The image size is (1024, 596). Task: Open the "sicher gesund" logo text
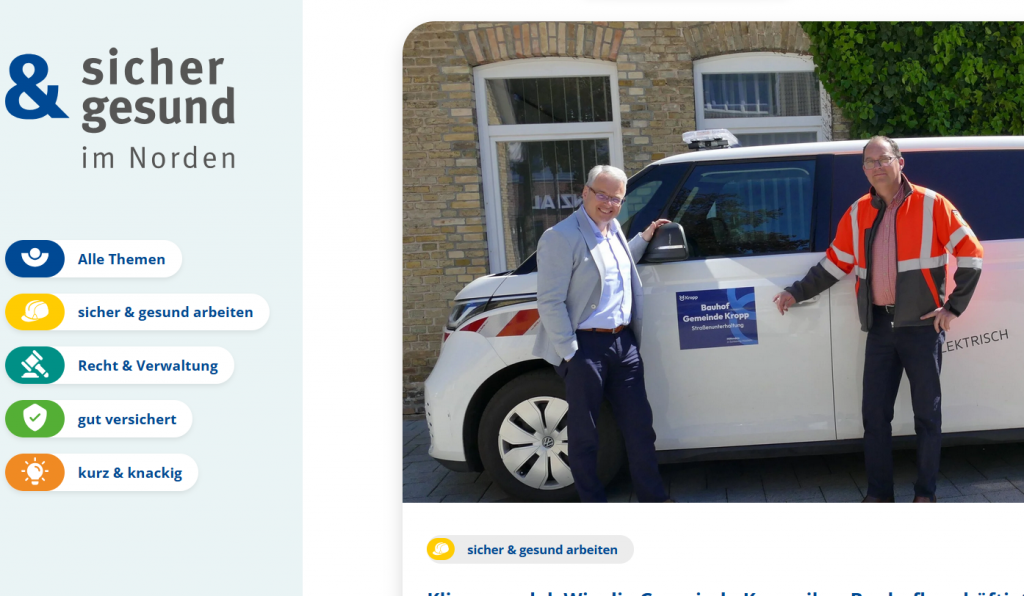tap(158, 90)
